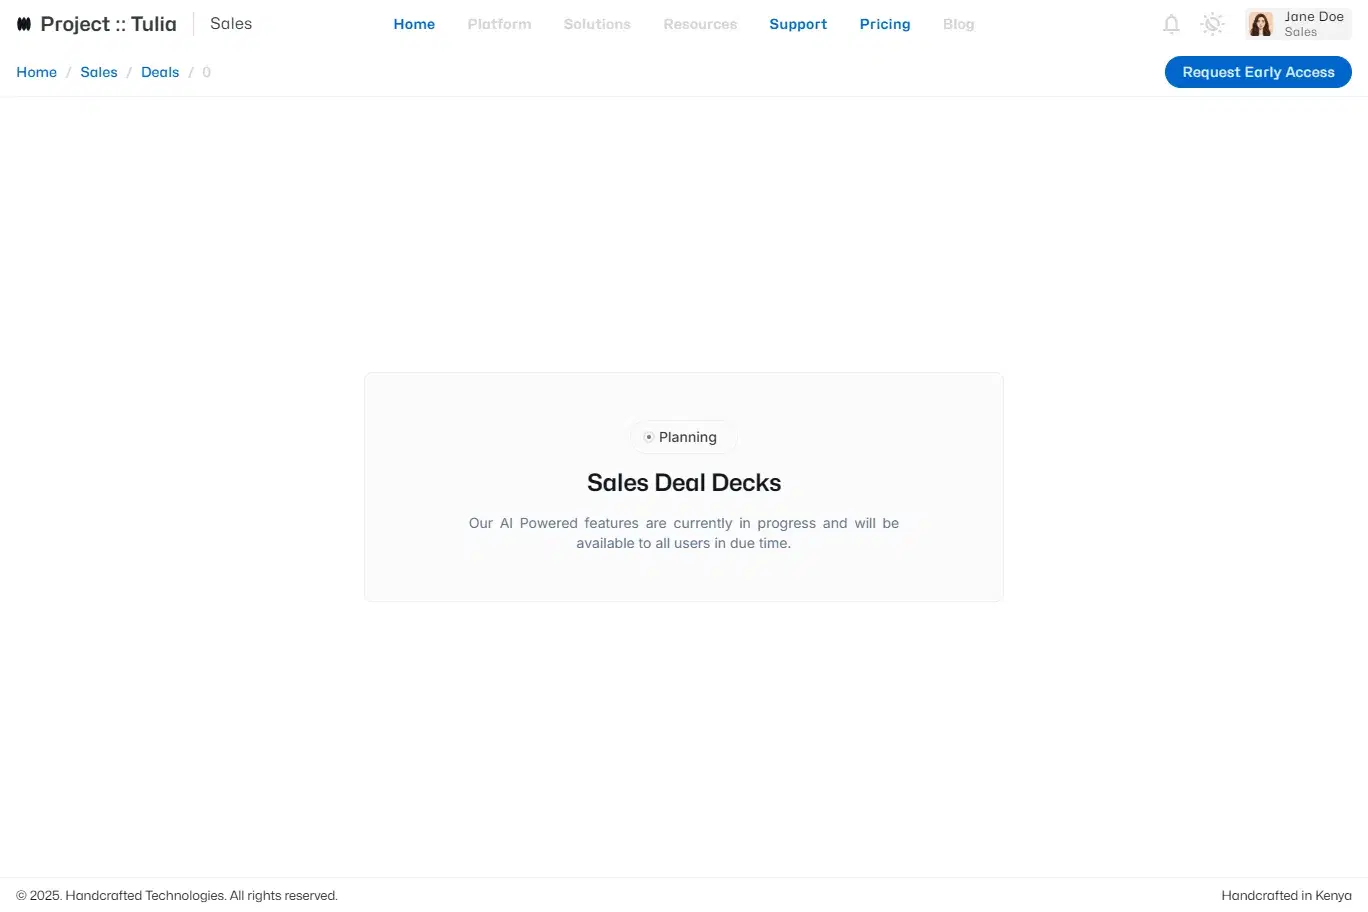Click Home in the breadcrumb trail
This screenshot has width=1368, height=912.
tap(36, 72)
